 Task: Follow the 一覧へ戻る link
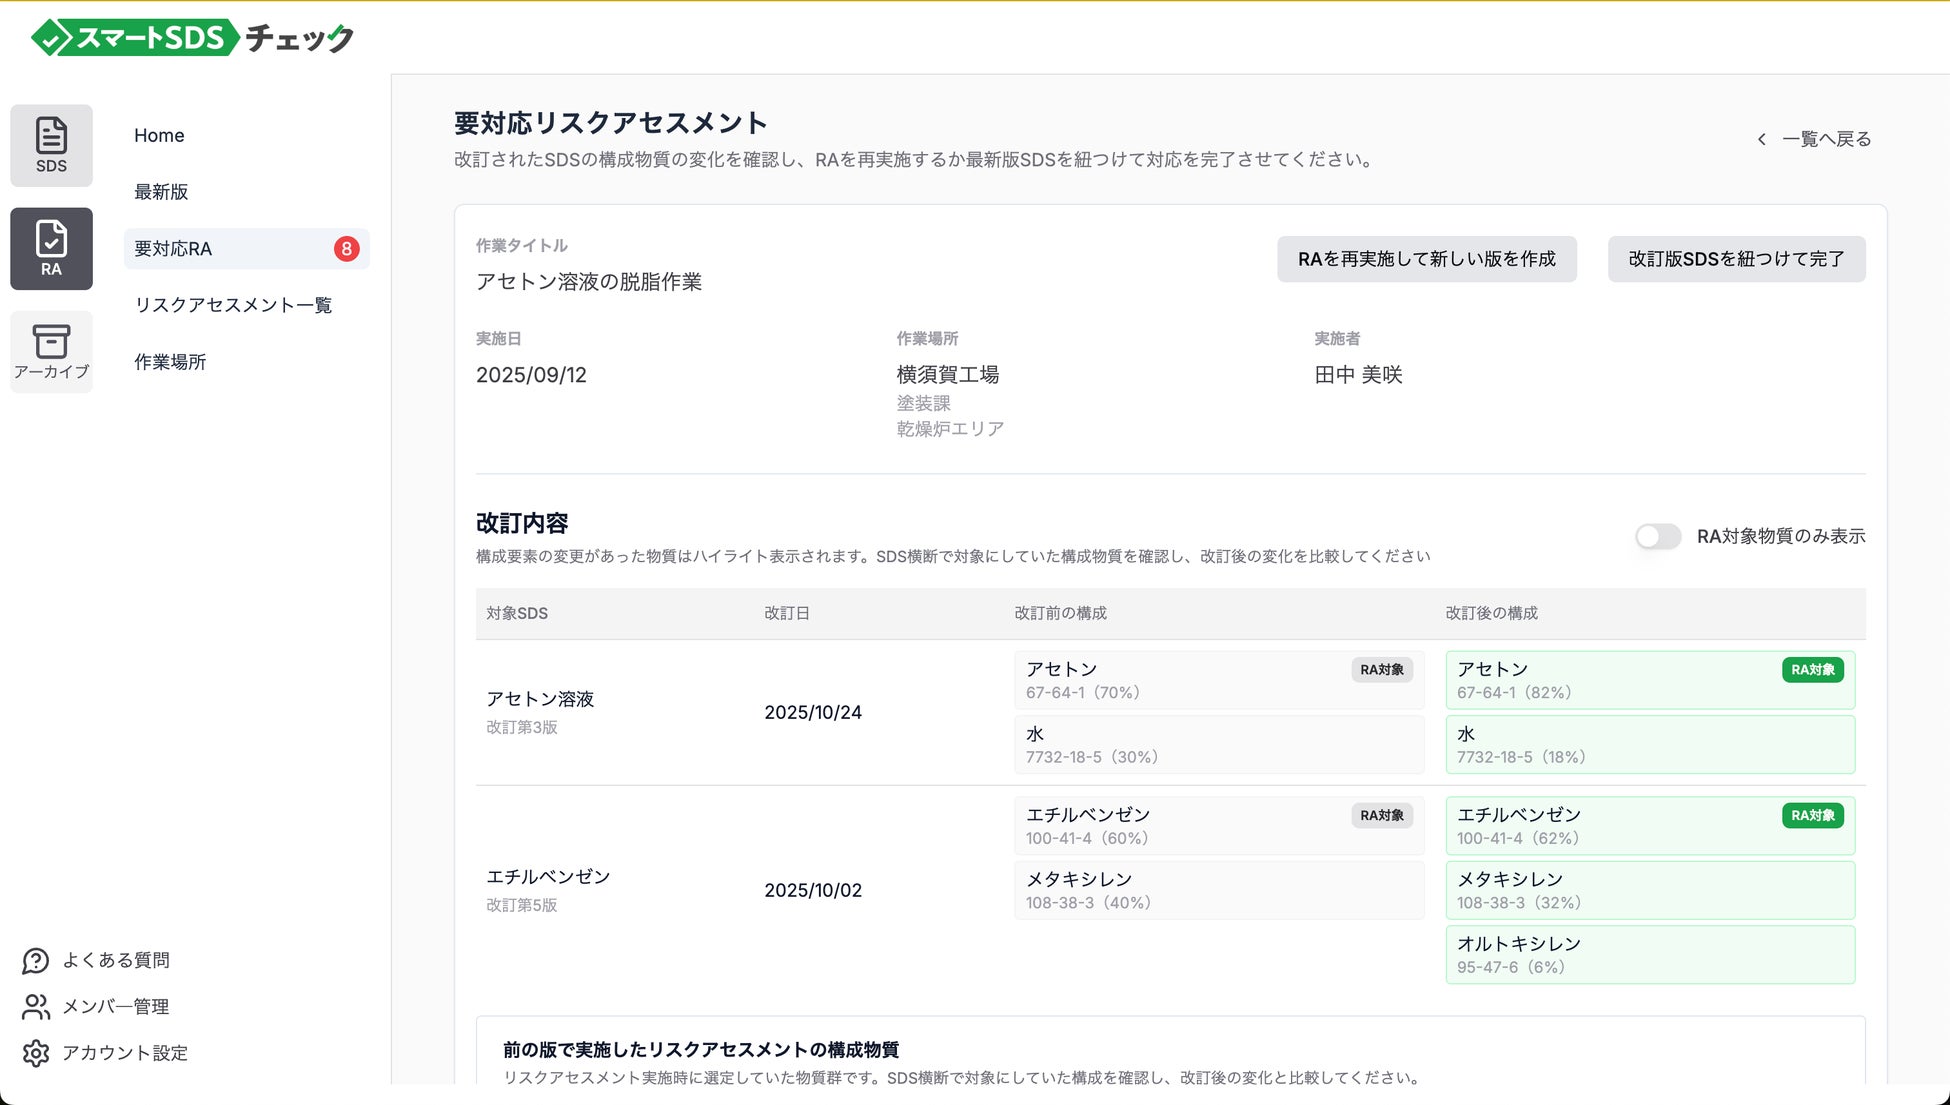(1826, 139)
